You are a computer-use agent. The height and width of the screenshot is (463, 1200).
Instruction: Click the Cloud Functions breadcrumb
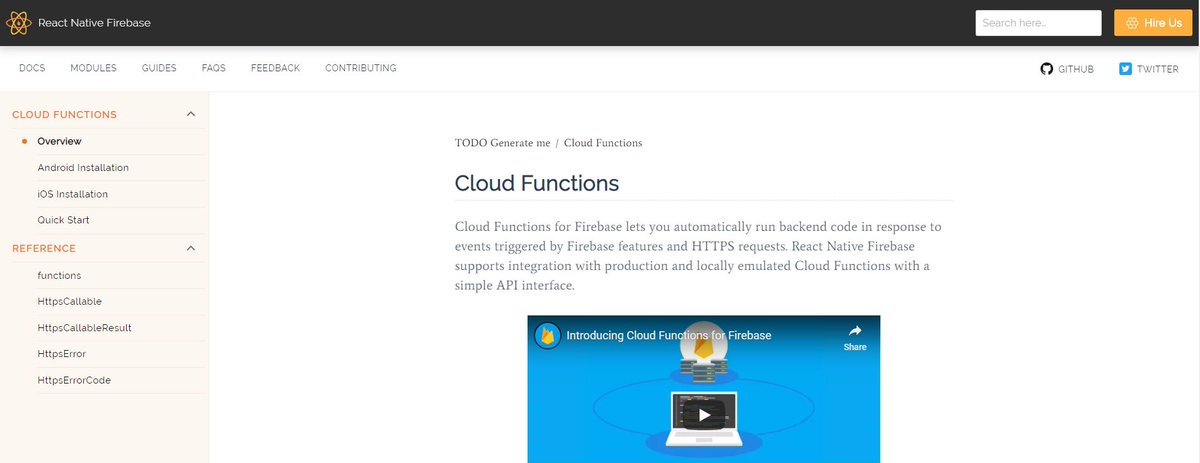coord(603,143)
